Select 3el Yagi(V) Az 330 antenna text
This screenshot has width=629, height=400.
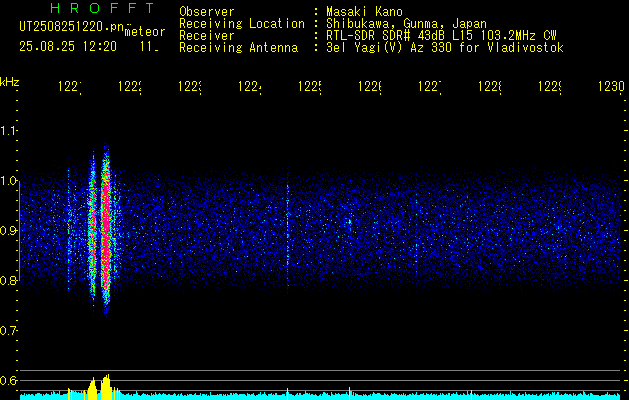(x=445, y=48)
